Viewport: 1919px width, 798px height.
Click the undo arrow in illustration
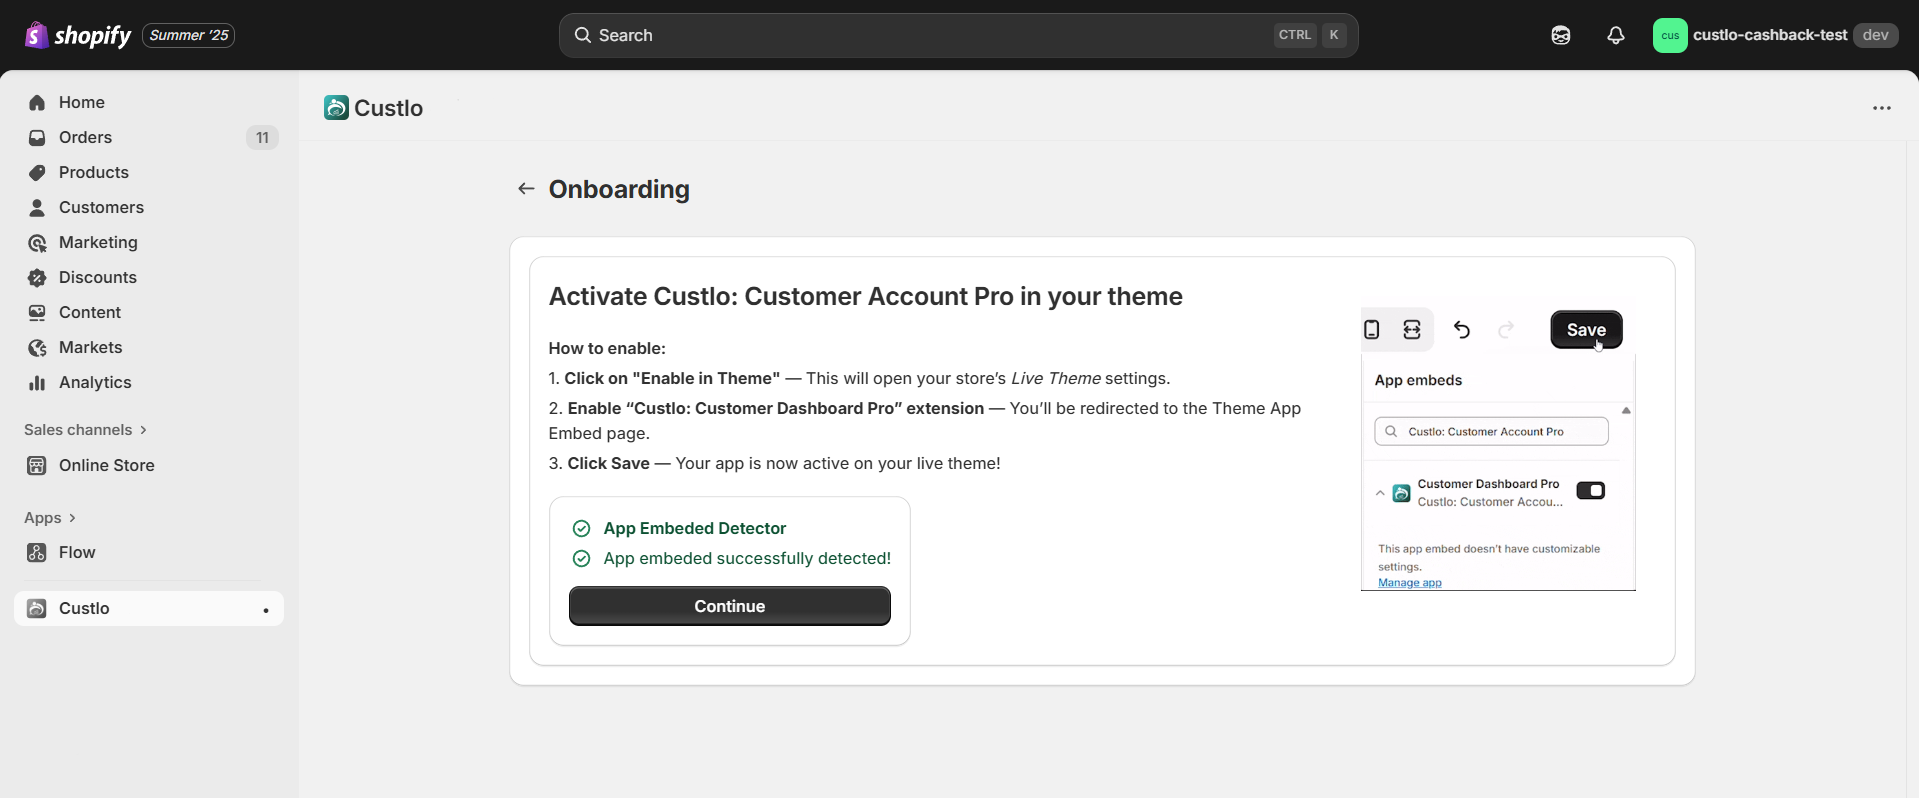click(x=1462, y=329)
